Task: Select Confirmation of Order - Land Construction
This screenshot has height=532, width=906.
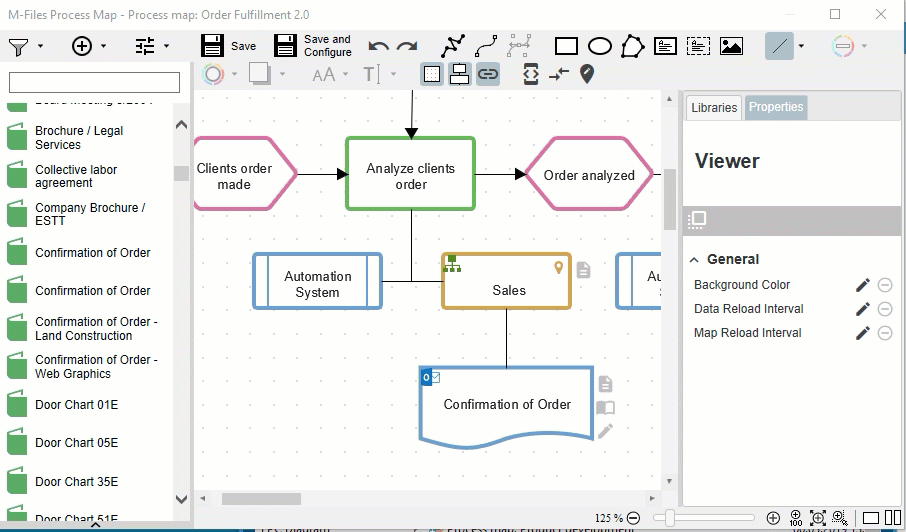Action: click(87, 328)
